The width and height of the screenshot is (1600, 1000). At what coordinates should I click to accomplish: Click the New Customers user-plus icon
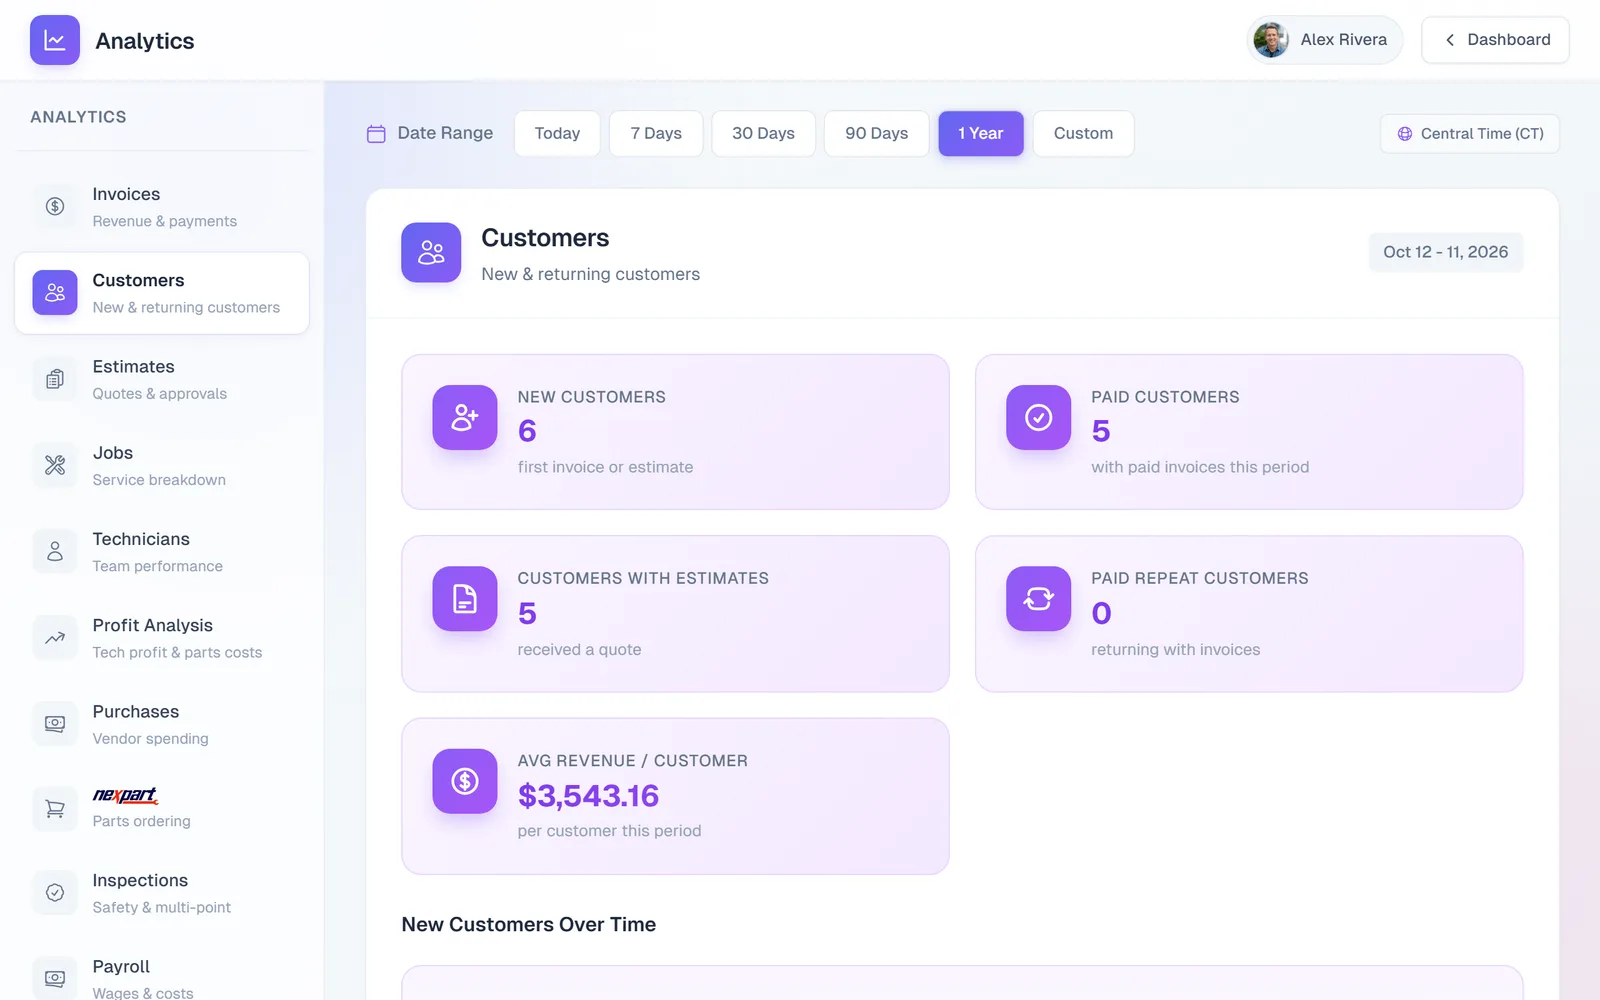pyautogui.click(x=465, y=417)
